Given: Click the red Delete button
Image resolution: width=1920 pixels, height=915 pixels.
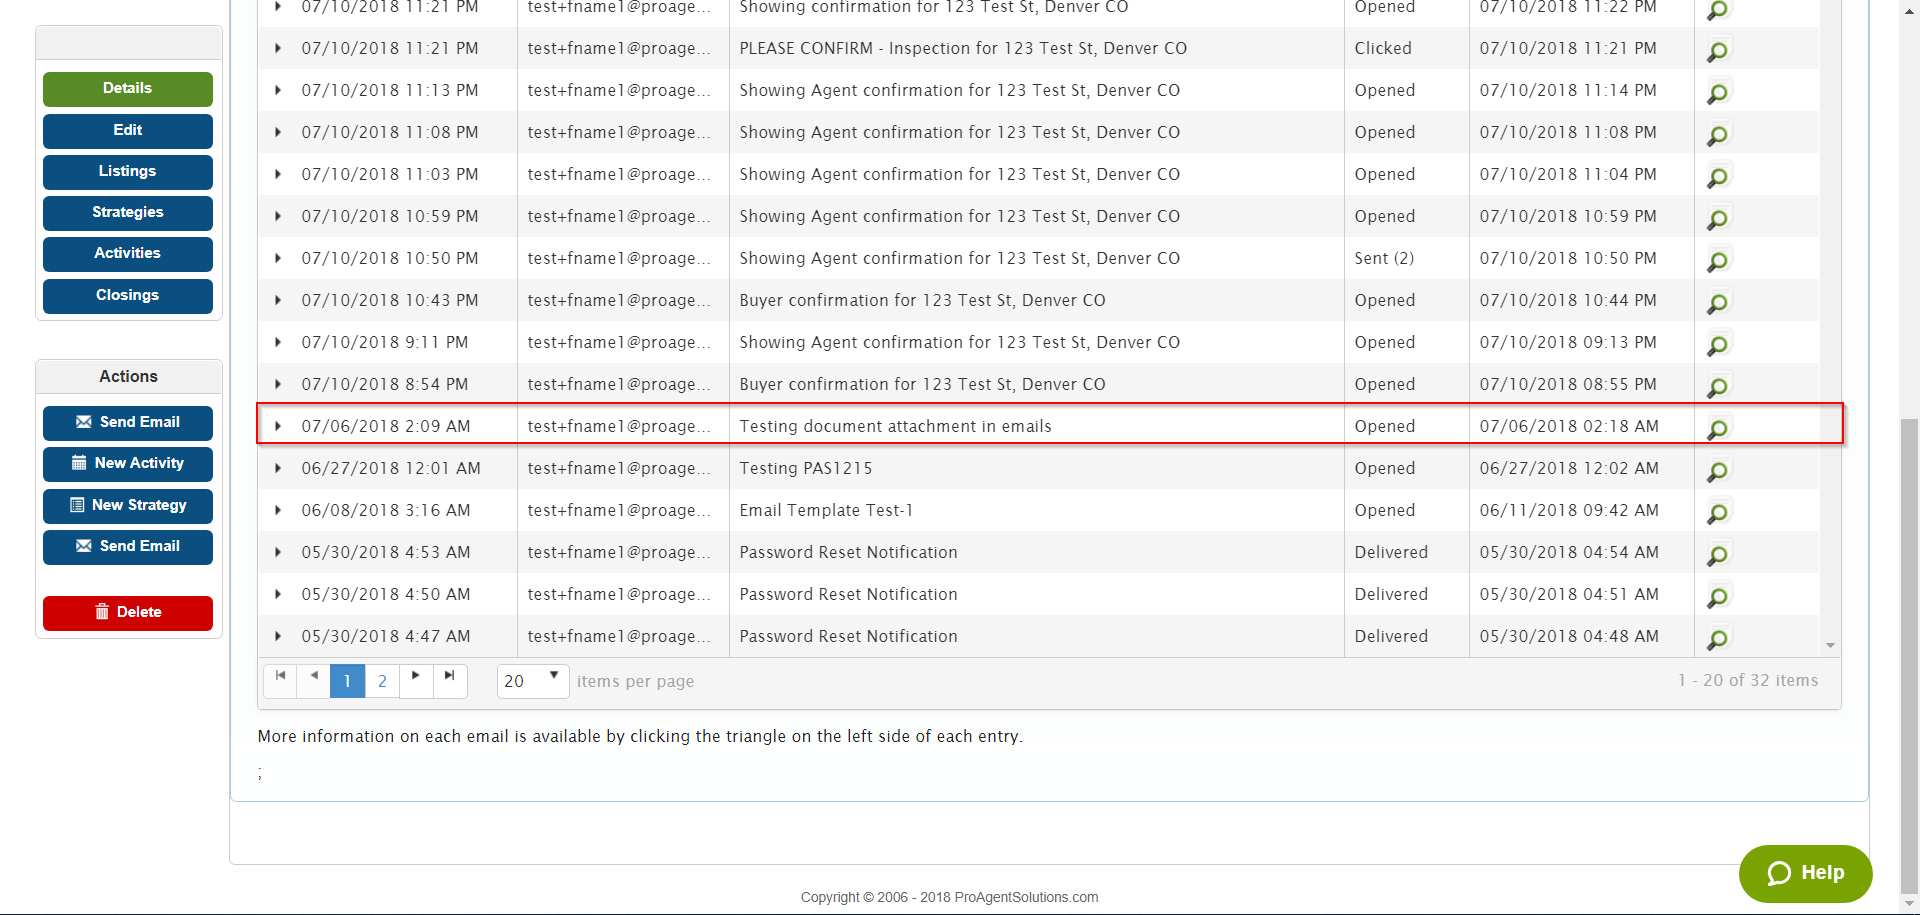Looking at the screenshot, I should [x=128, y=613].
